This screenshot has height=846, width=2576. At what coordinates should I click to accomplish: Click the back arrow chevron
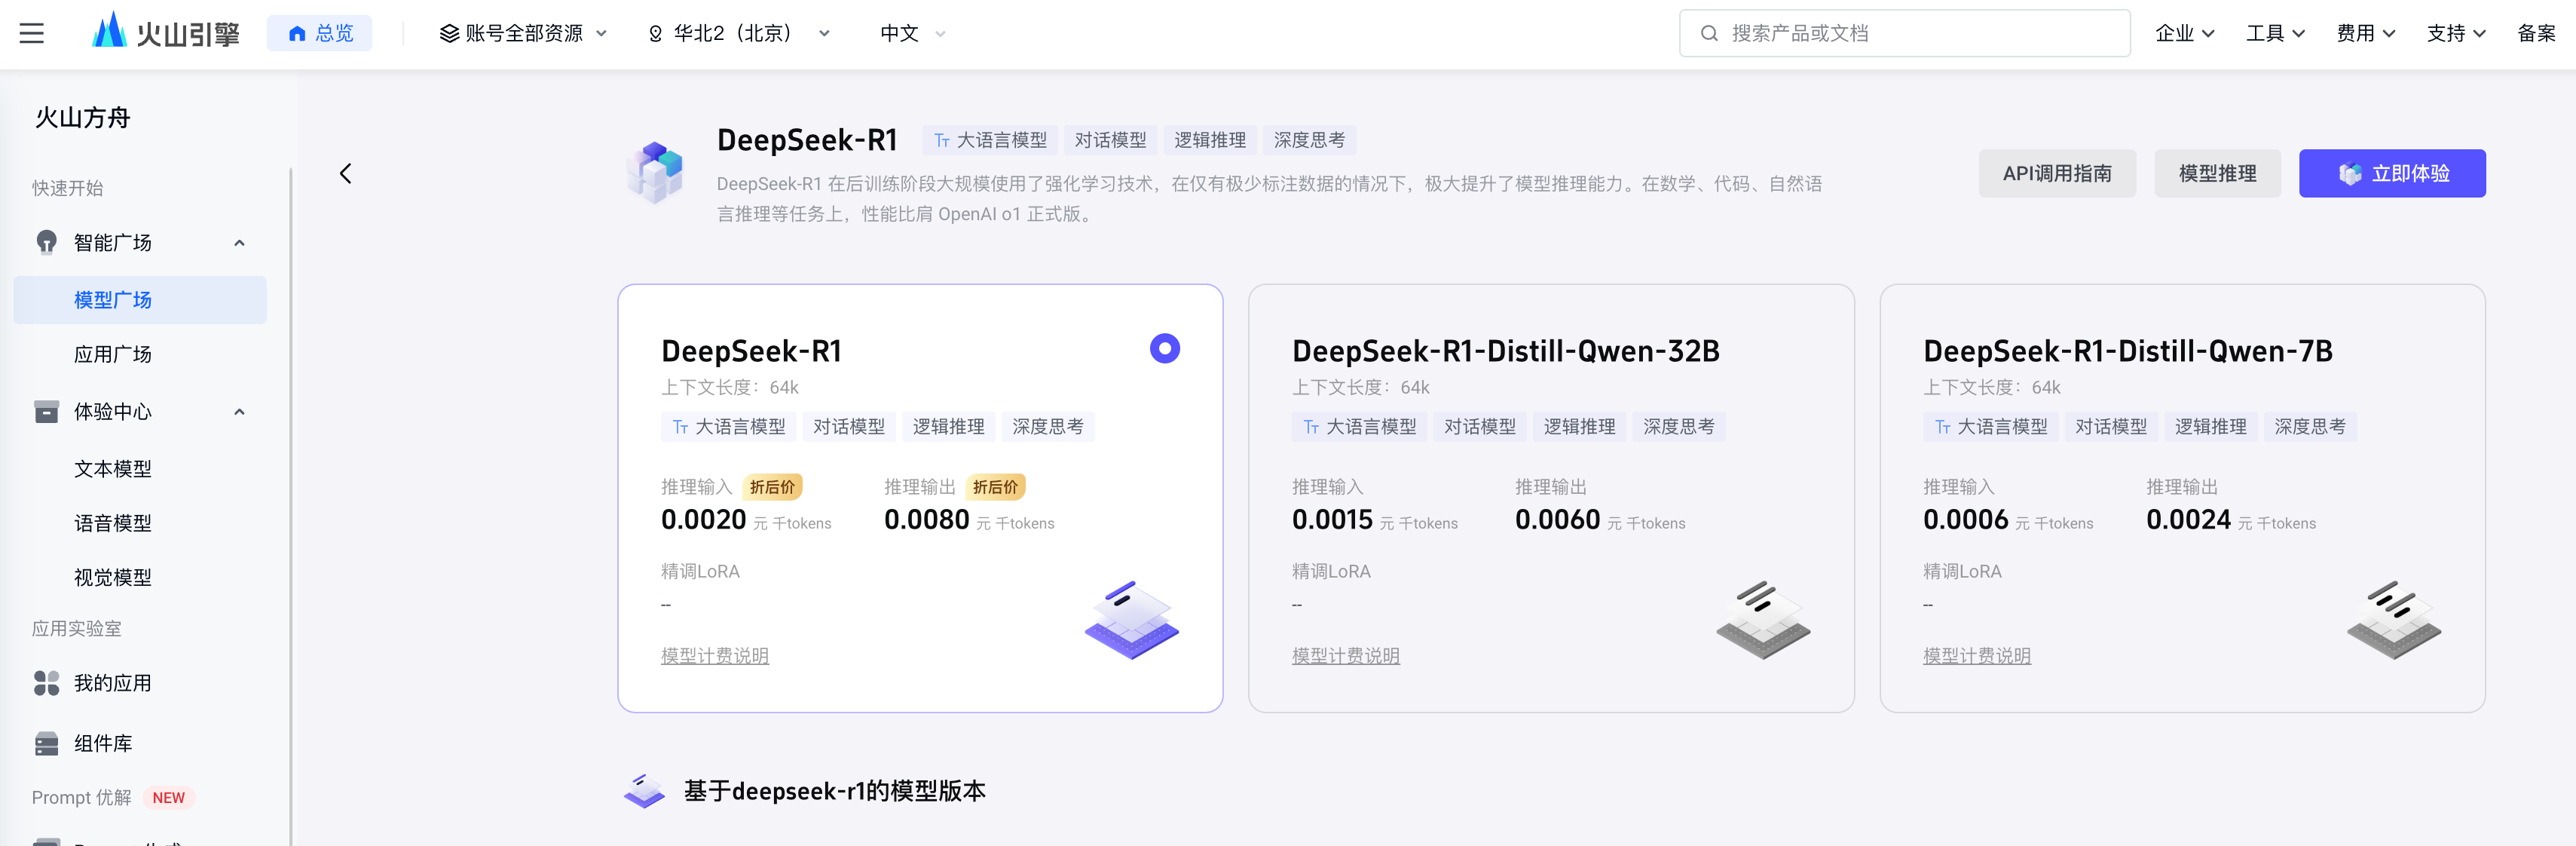345,174
